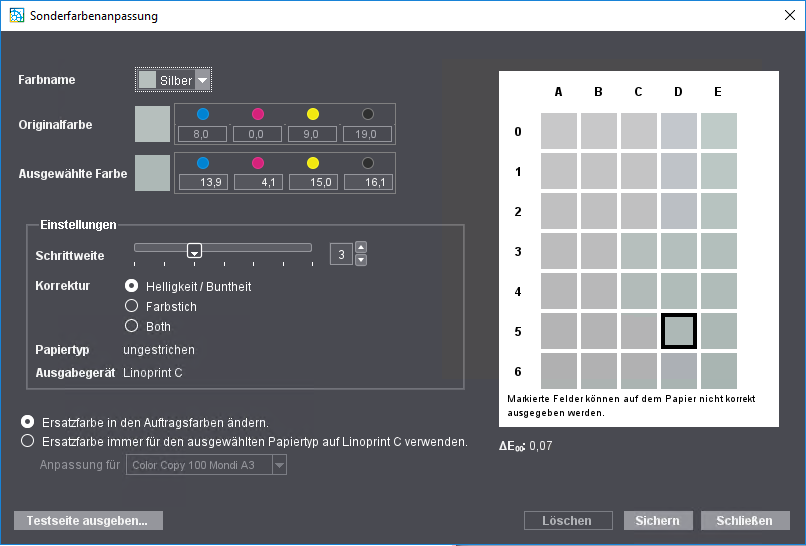This screenshot has height=546, width=806.
Task: Click the Originalfarbe color preview swatch
Action: tap(152, 124)
